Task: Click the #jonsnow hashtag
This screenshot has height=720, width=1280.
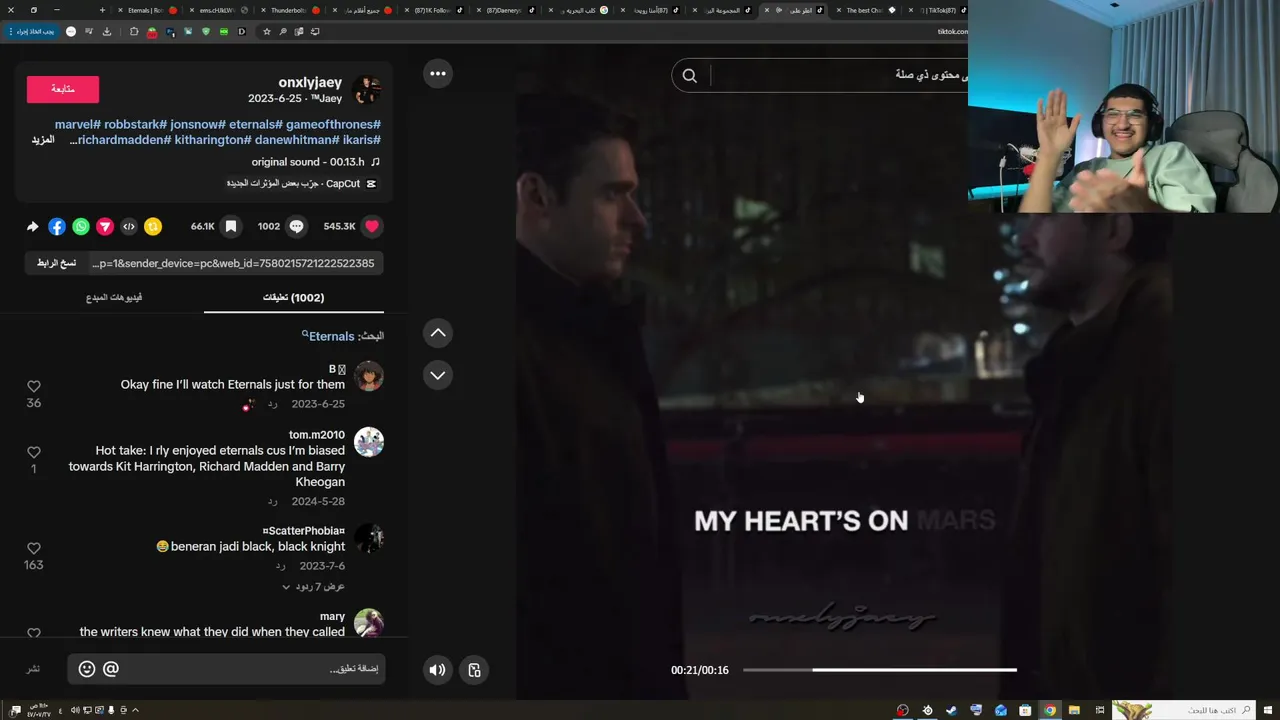Action: tap(198, 124)
